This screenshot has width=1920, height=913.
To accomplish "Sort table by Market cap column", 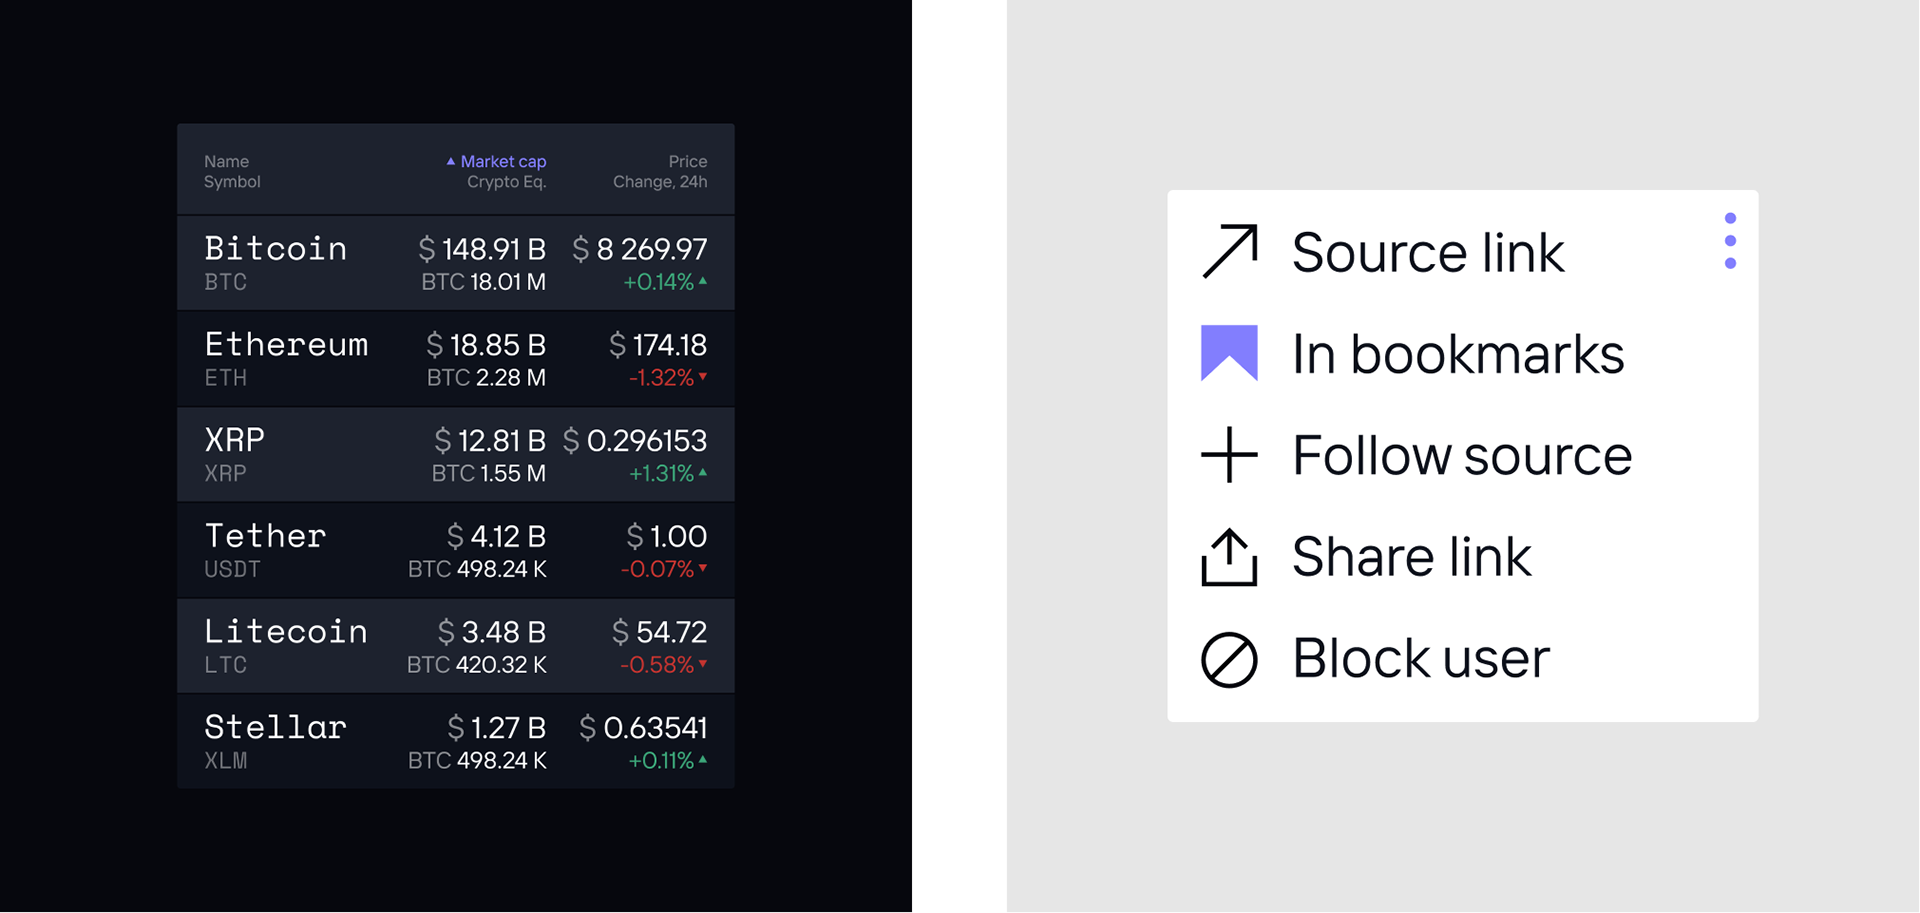I will pos(503,161).
